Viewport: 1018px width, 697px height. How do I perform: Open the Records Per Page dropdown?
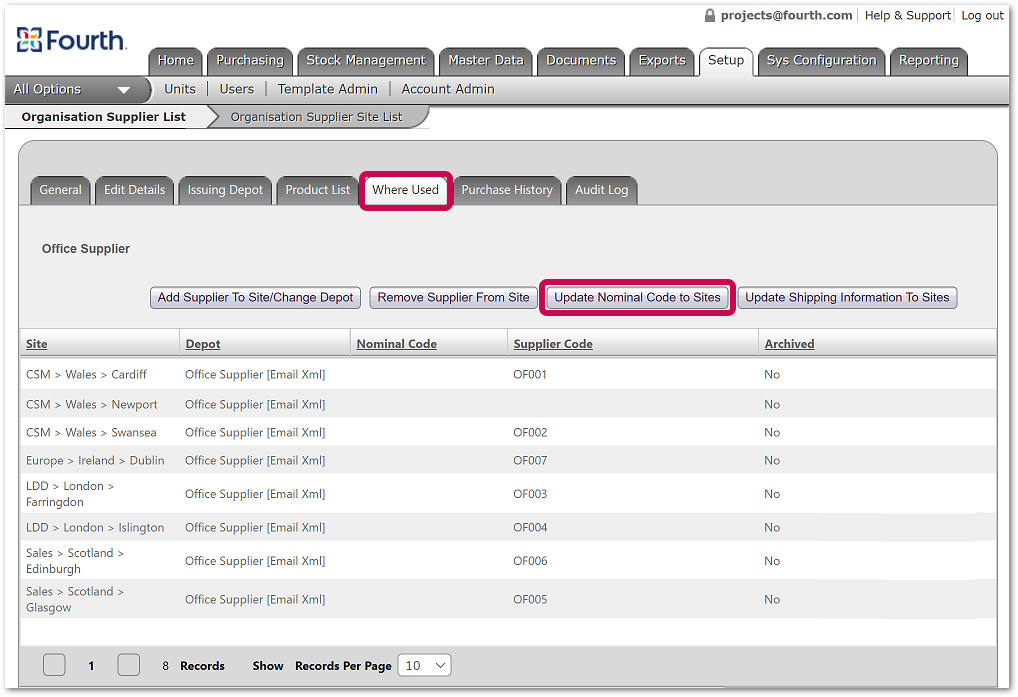[x=425, y=665]
